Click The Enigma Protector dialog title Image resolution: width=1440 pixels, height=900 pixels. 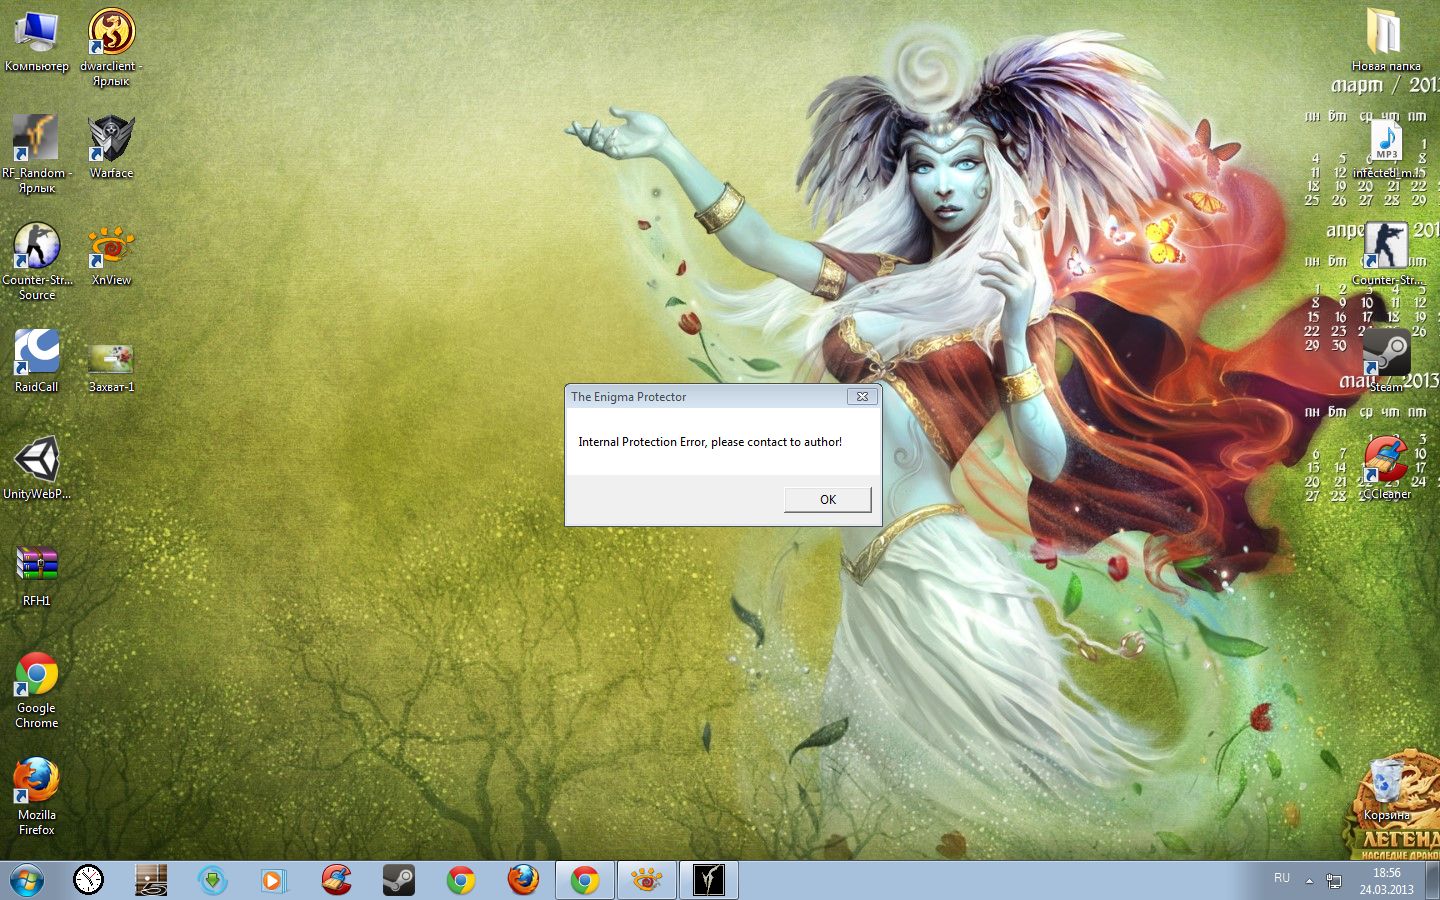point(628,397)
